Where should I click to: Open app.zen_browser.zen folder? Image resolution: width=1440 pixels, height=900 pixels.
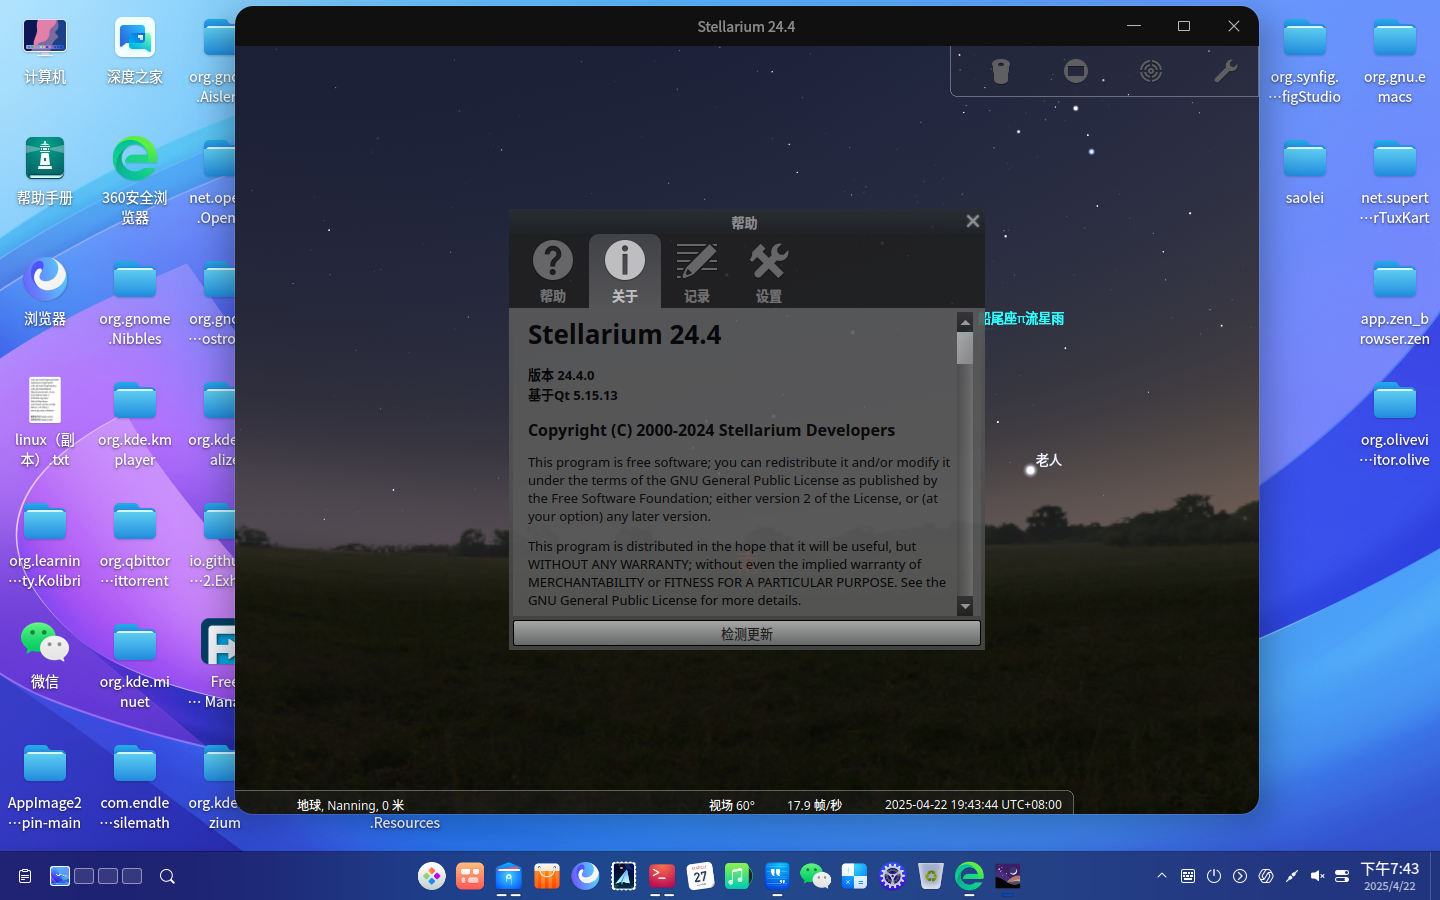(1395, 303)
